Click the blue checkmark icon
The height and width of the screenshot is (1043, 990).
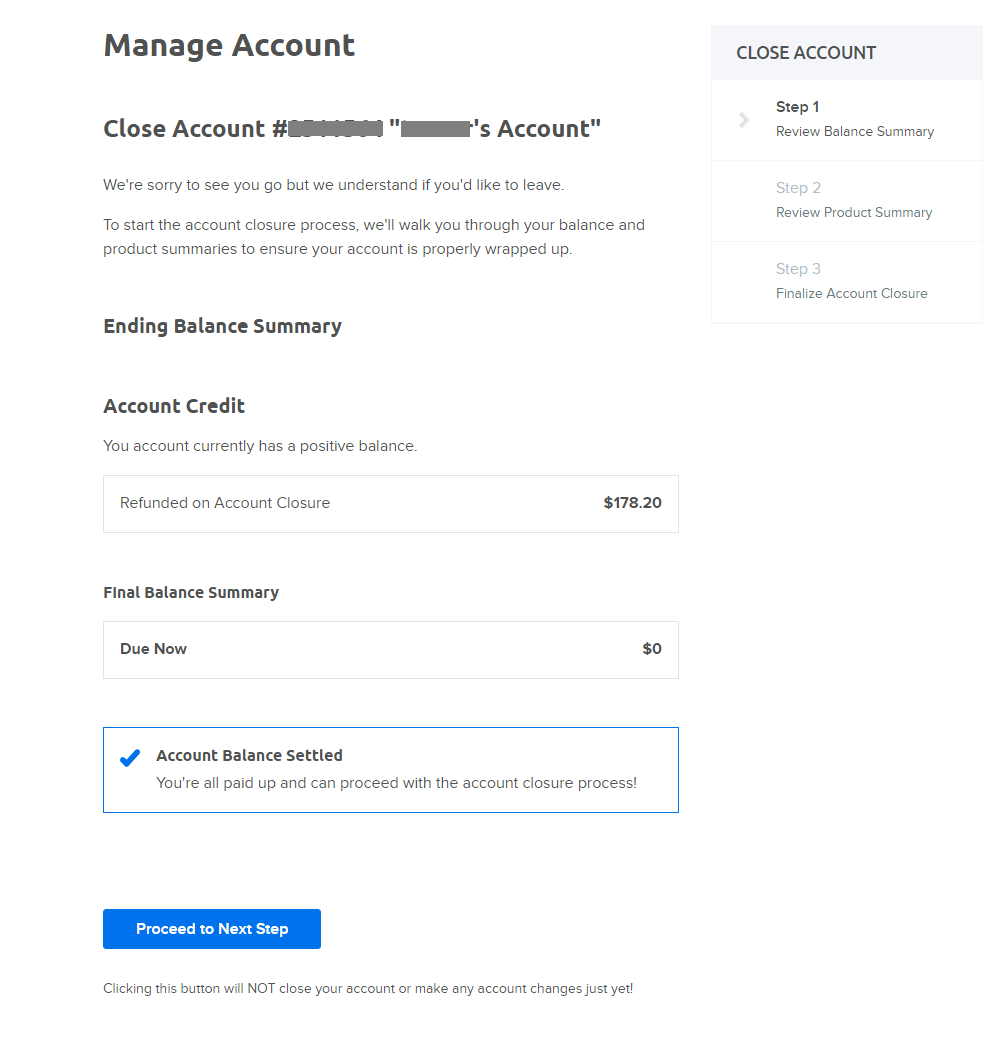[x=130, y=758]
